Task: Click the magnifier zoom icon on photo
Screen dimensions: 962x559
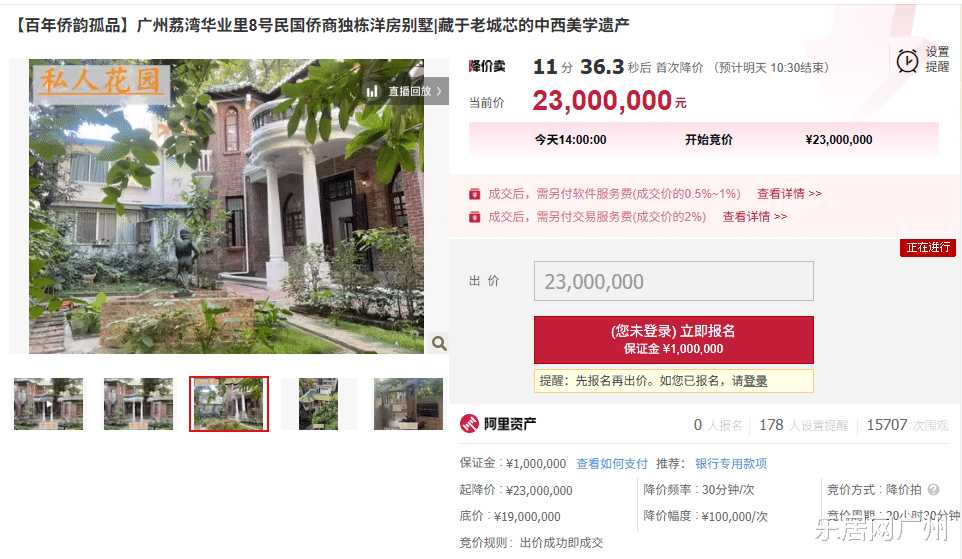Action: point(439,343)
